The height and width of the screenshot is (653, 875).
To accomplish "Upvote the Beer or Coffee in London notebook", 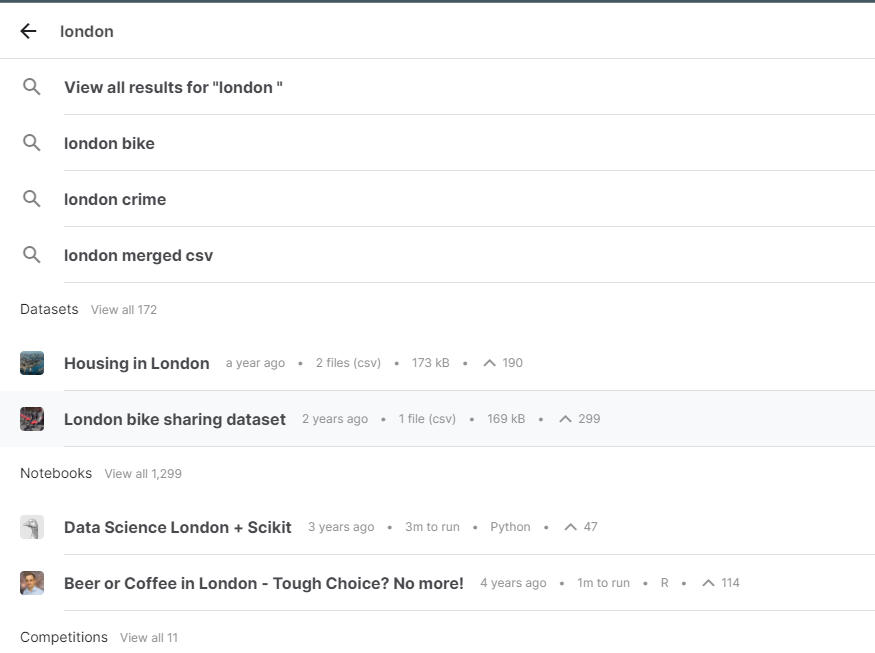I will click(x=708, y=582).
